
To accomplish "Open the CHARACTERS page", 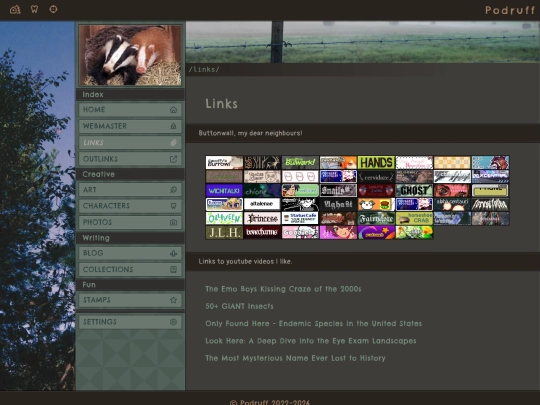I will (130, 206).
